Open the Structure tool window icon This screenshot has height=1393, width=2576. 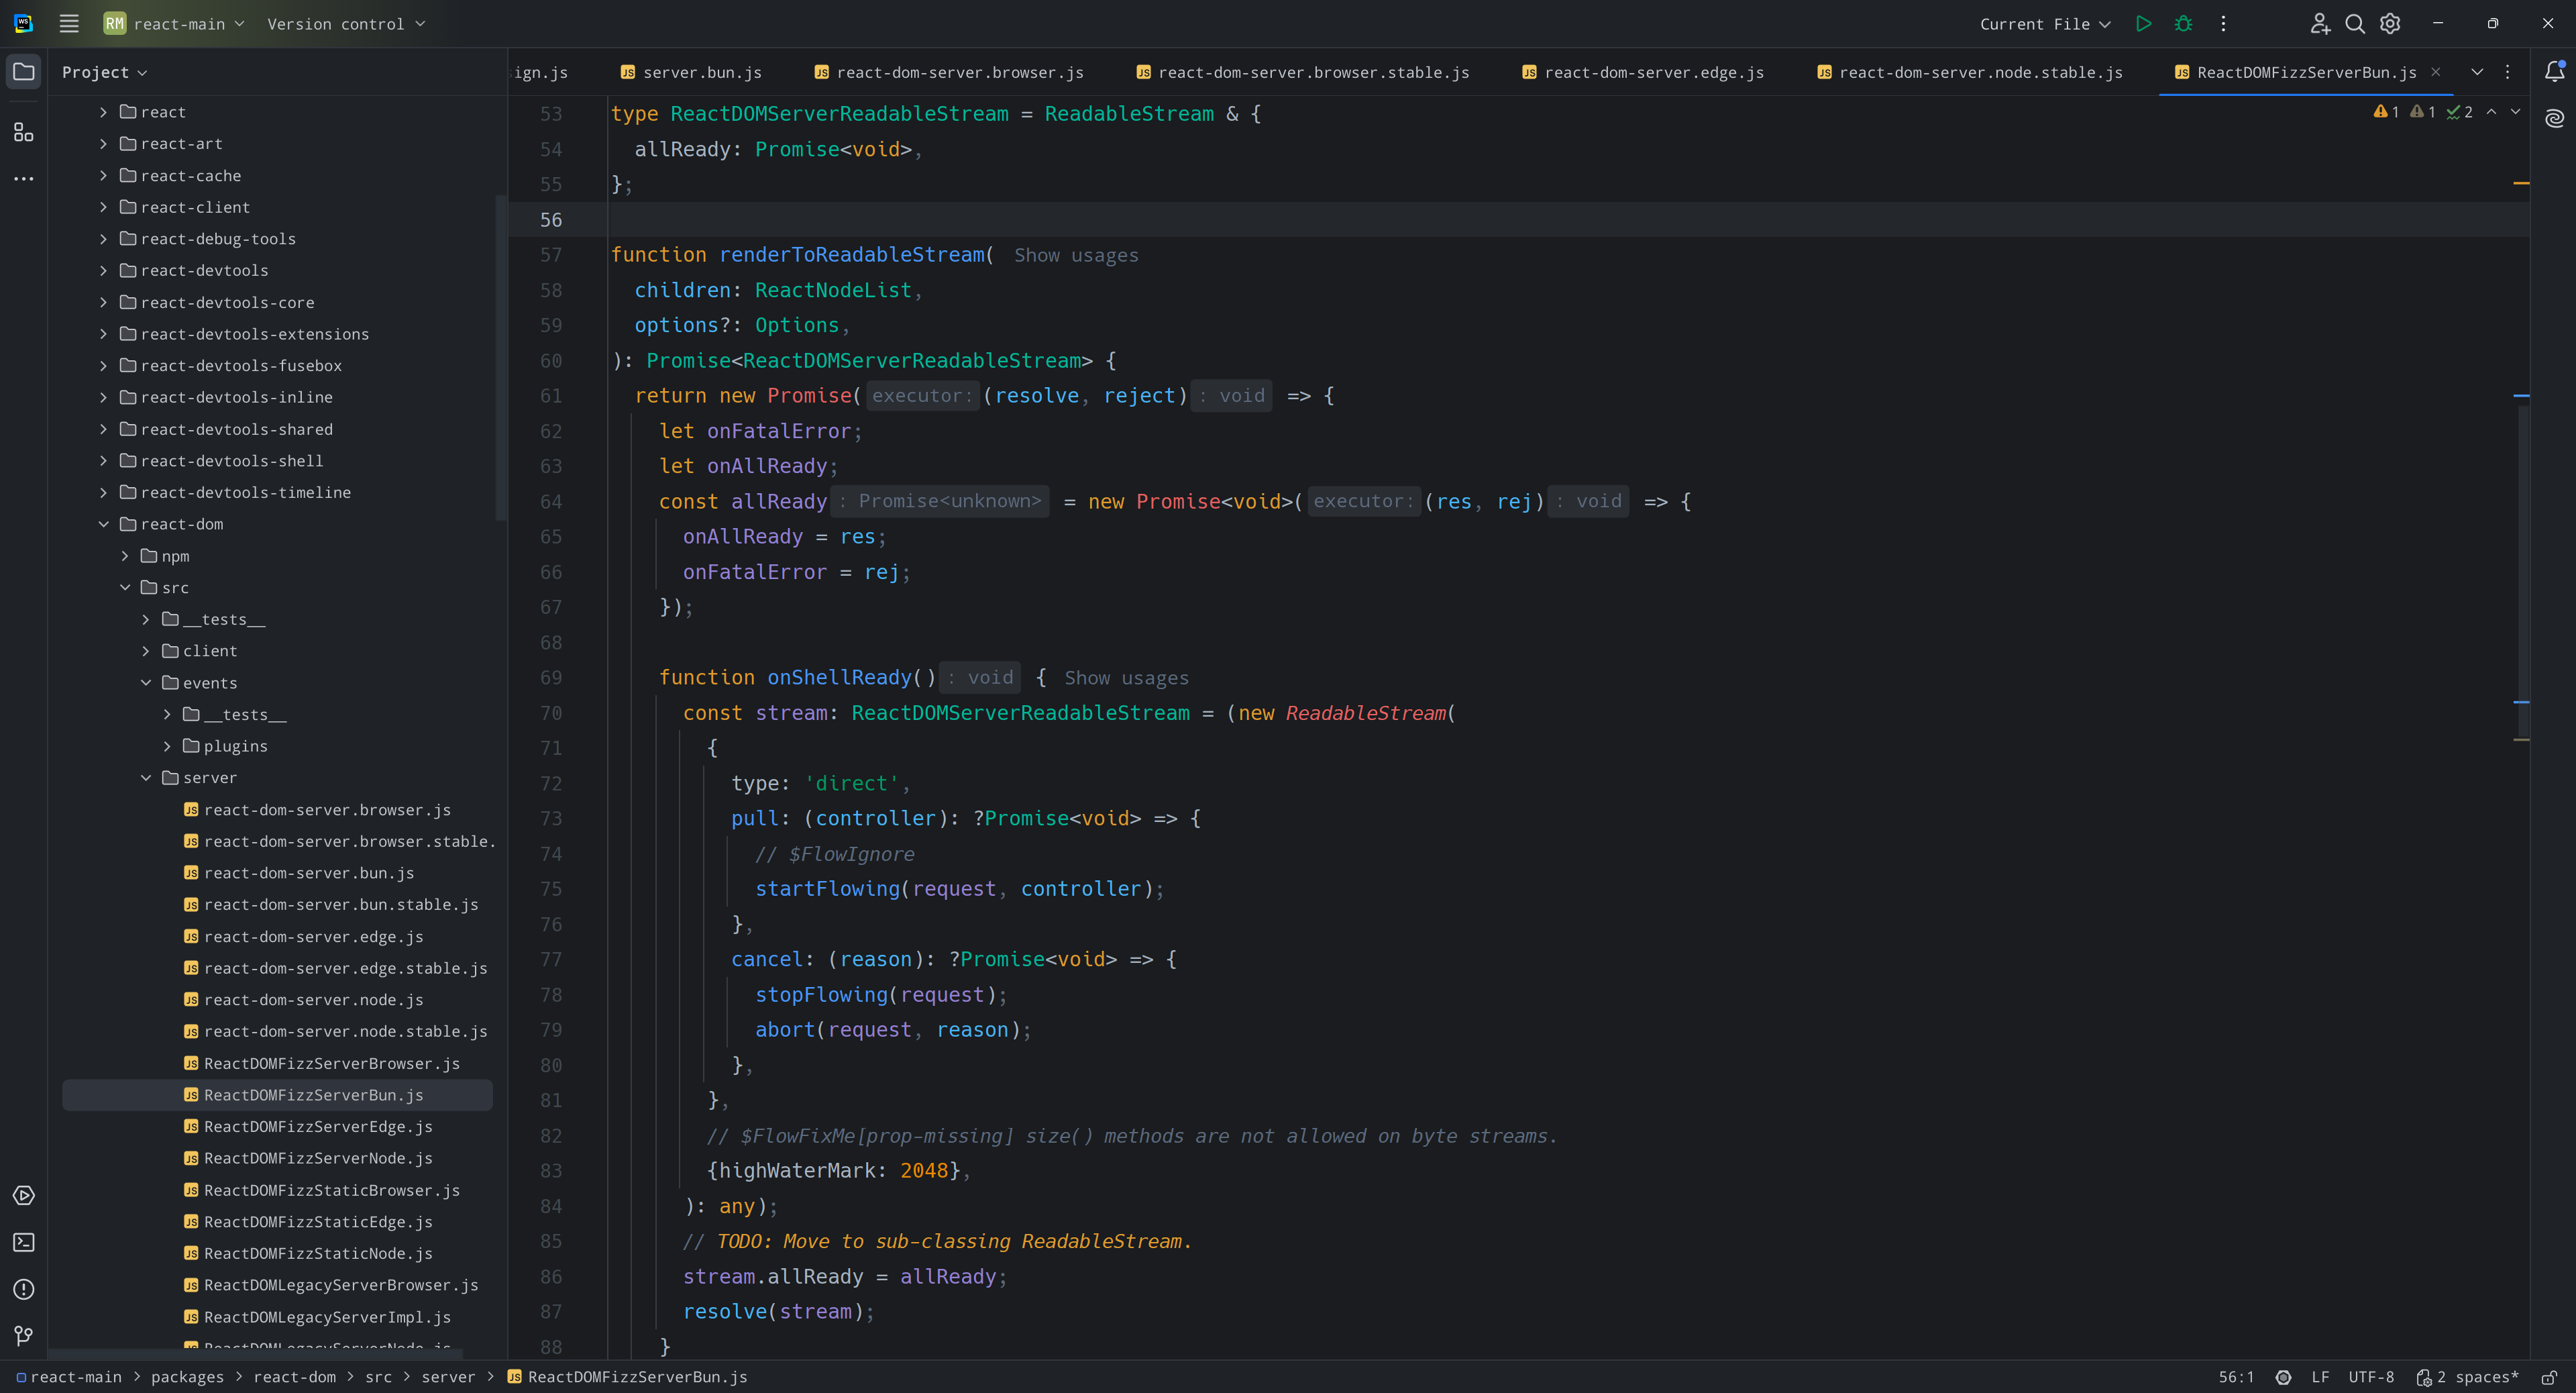23,132
